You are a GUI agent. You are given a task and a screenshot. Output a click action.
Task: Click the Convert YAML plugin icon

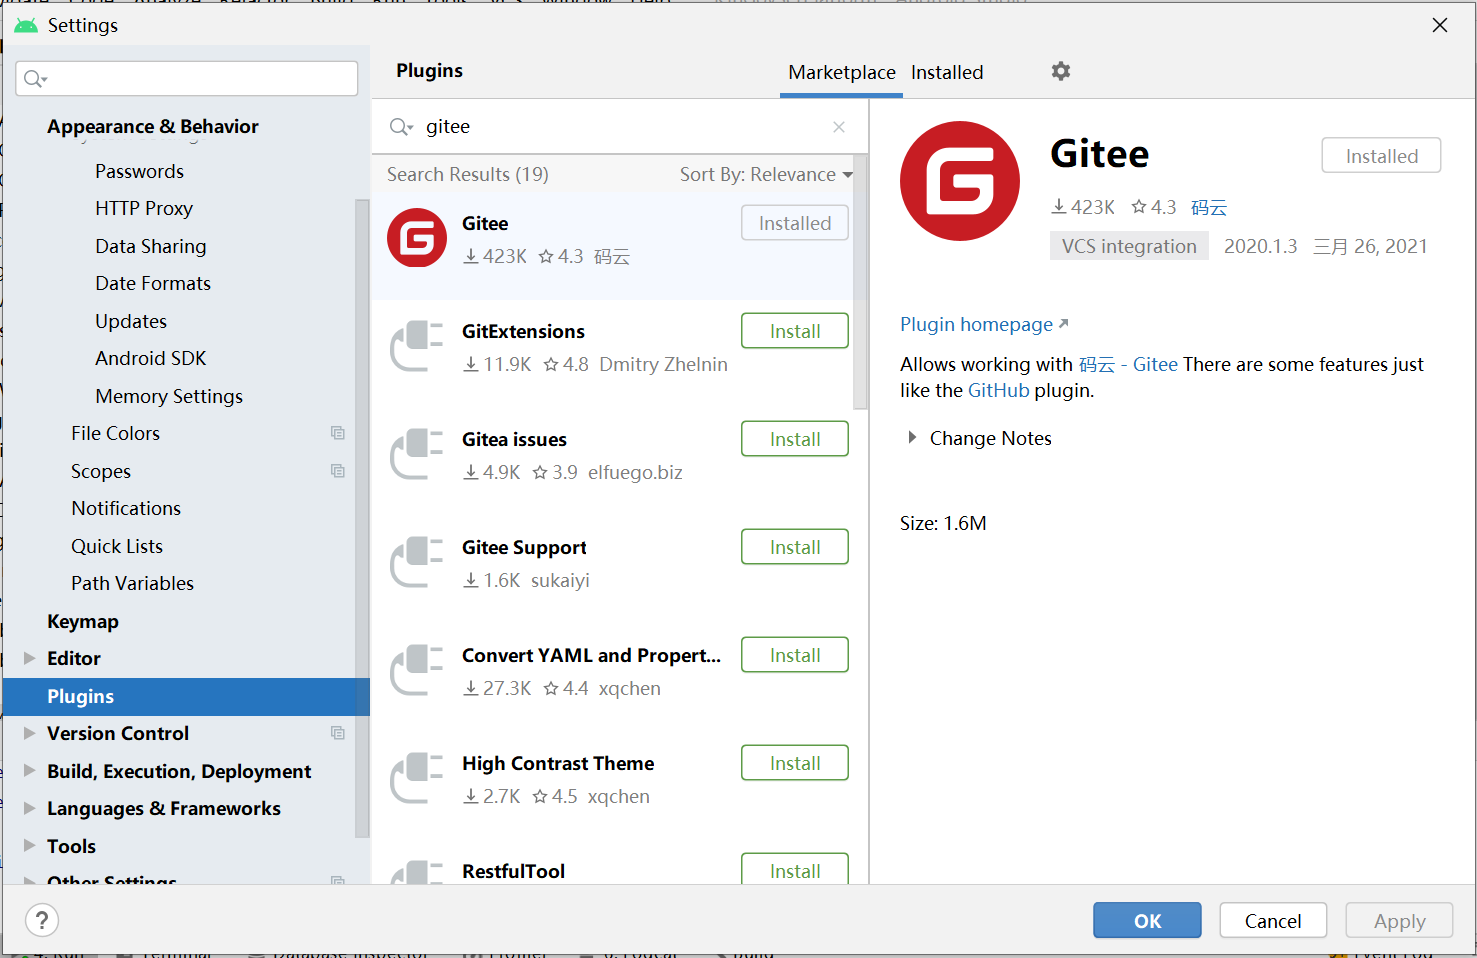click(416, 670)
